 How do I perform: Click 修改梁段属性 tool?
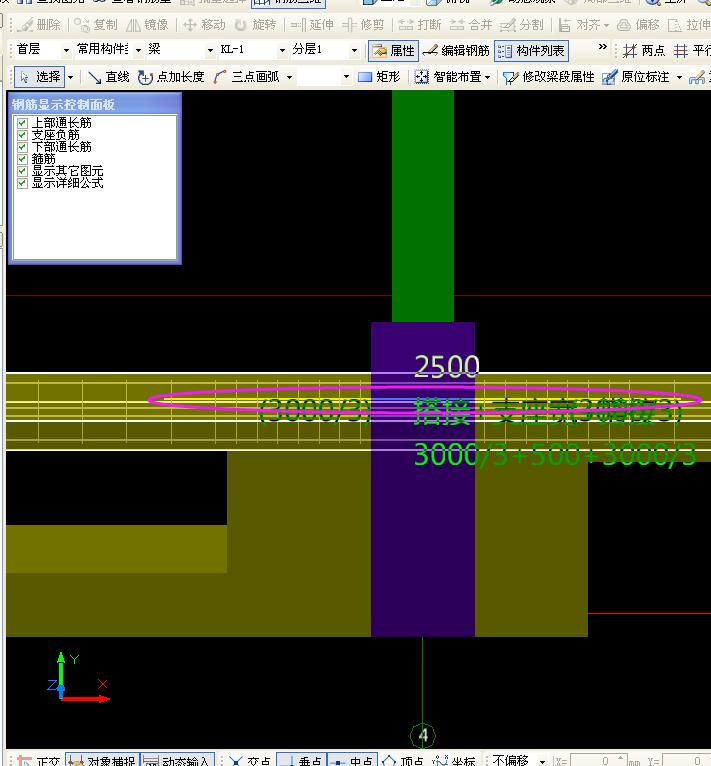[548, 77]
